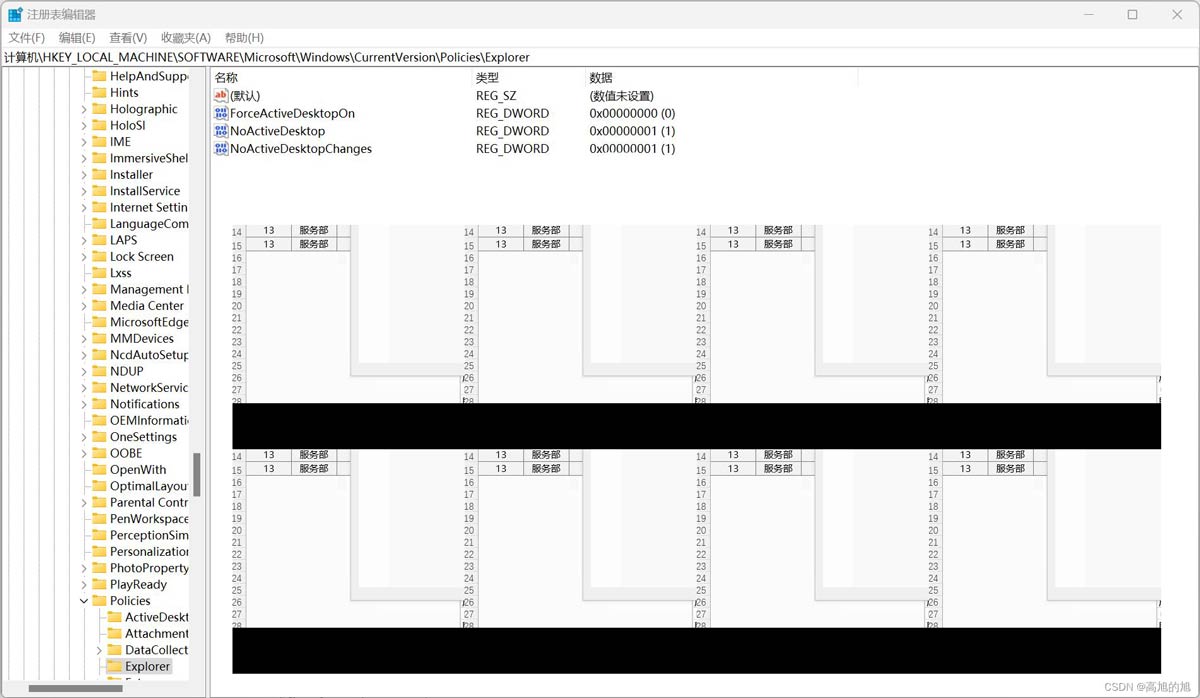1200x698 pixels.
Task: Open the 查看(V) menu
Action: point(128,37)
